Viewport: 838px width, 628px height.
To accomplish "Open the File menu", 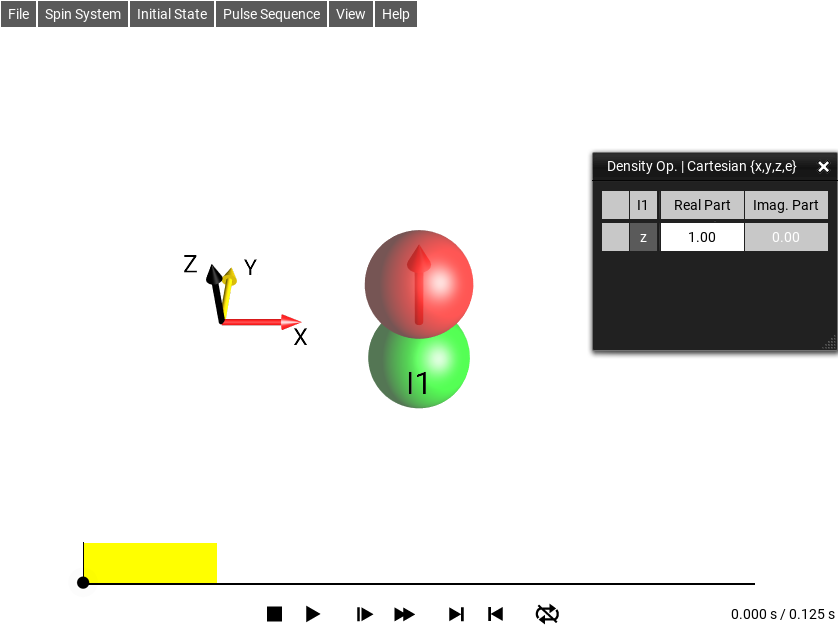I will (19, 14).
